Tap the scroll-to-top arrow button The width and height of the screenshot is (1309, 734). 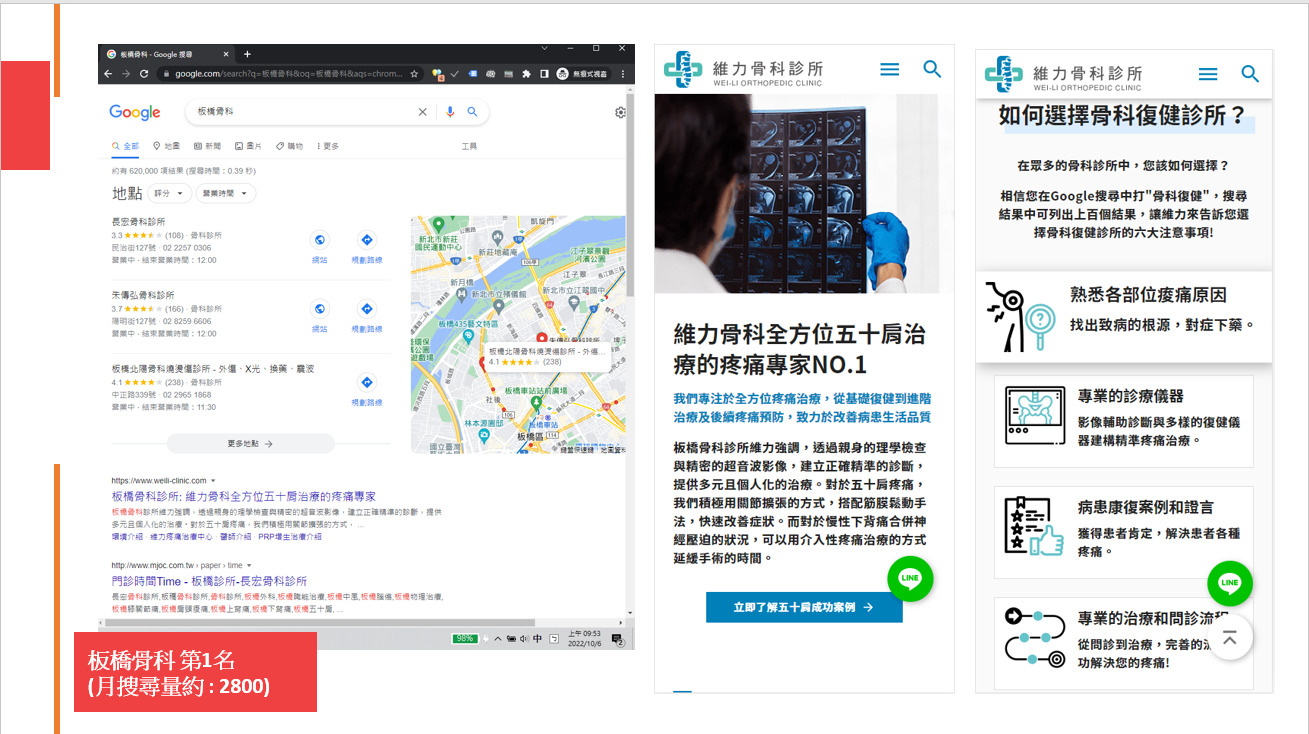click(1230, 639)
